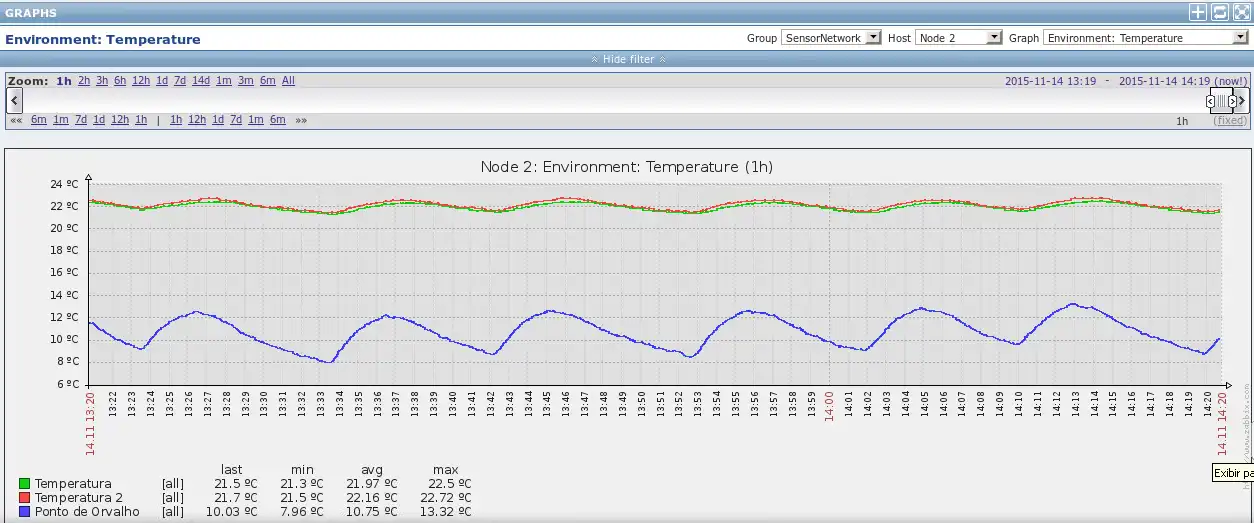1254x523 pixels.
Task: Click the start date 2015-11-14 13:19
Action: (x=1051, y=81)
